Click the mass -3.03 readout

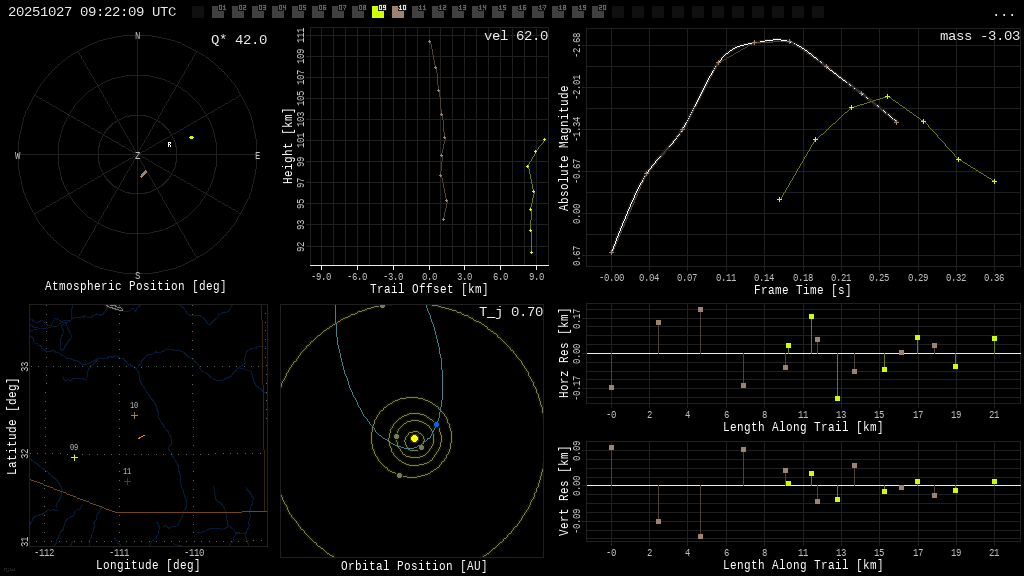[x=979, y=36]
